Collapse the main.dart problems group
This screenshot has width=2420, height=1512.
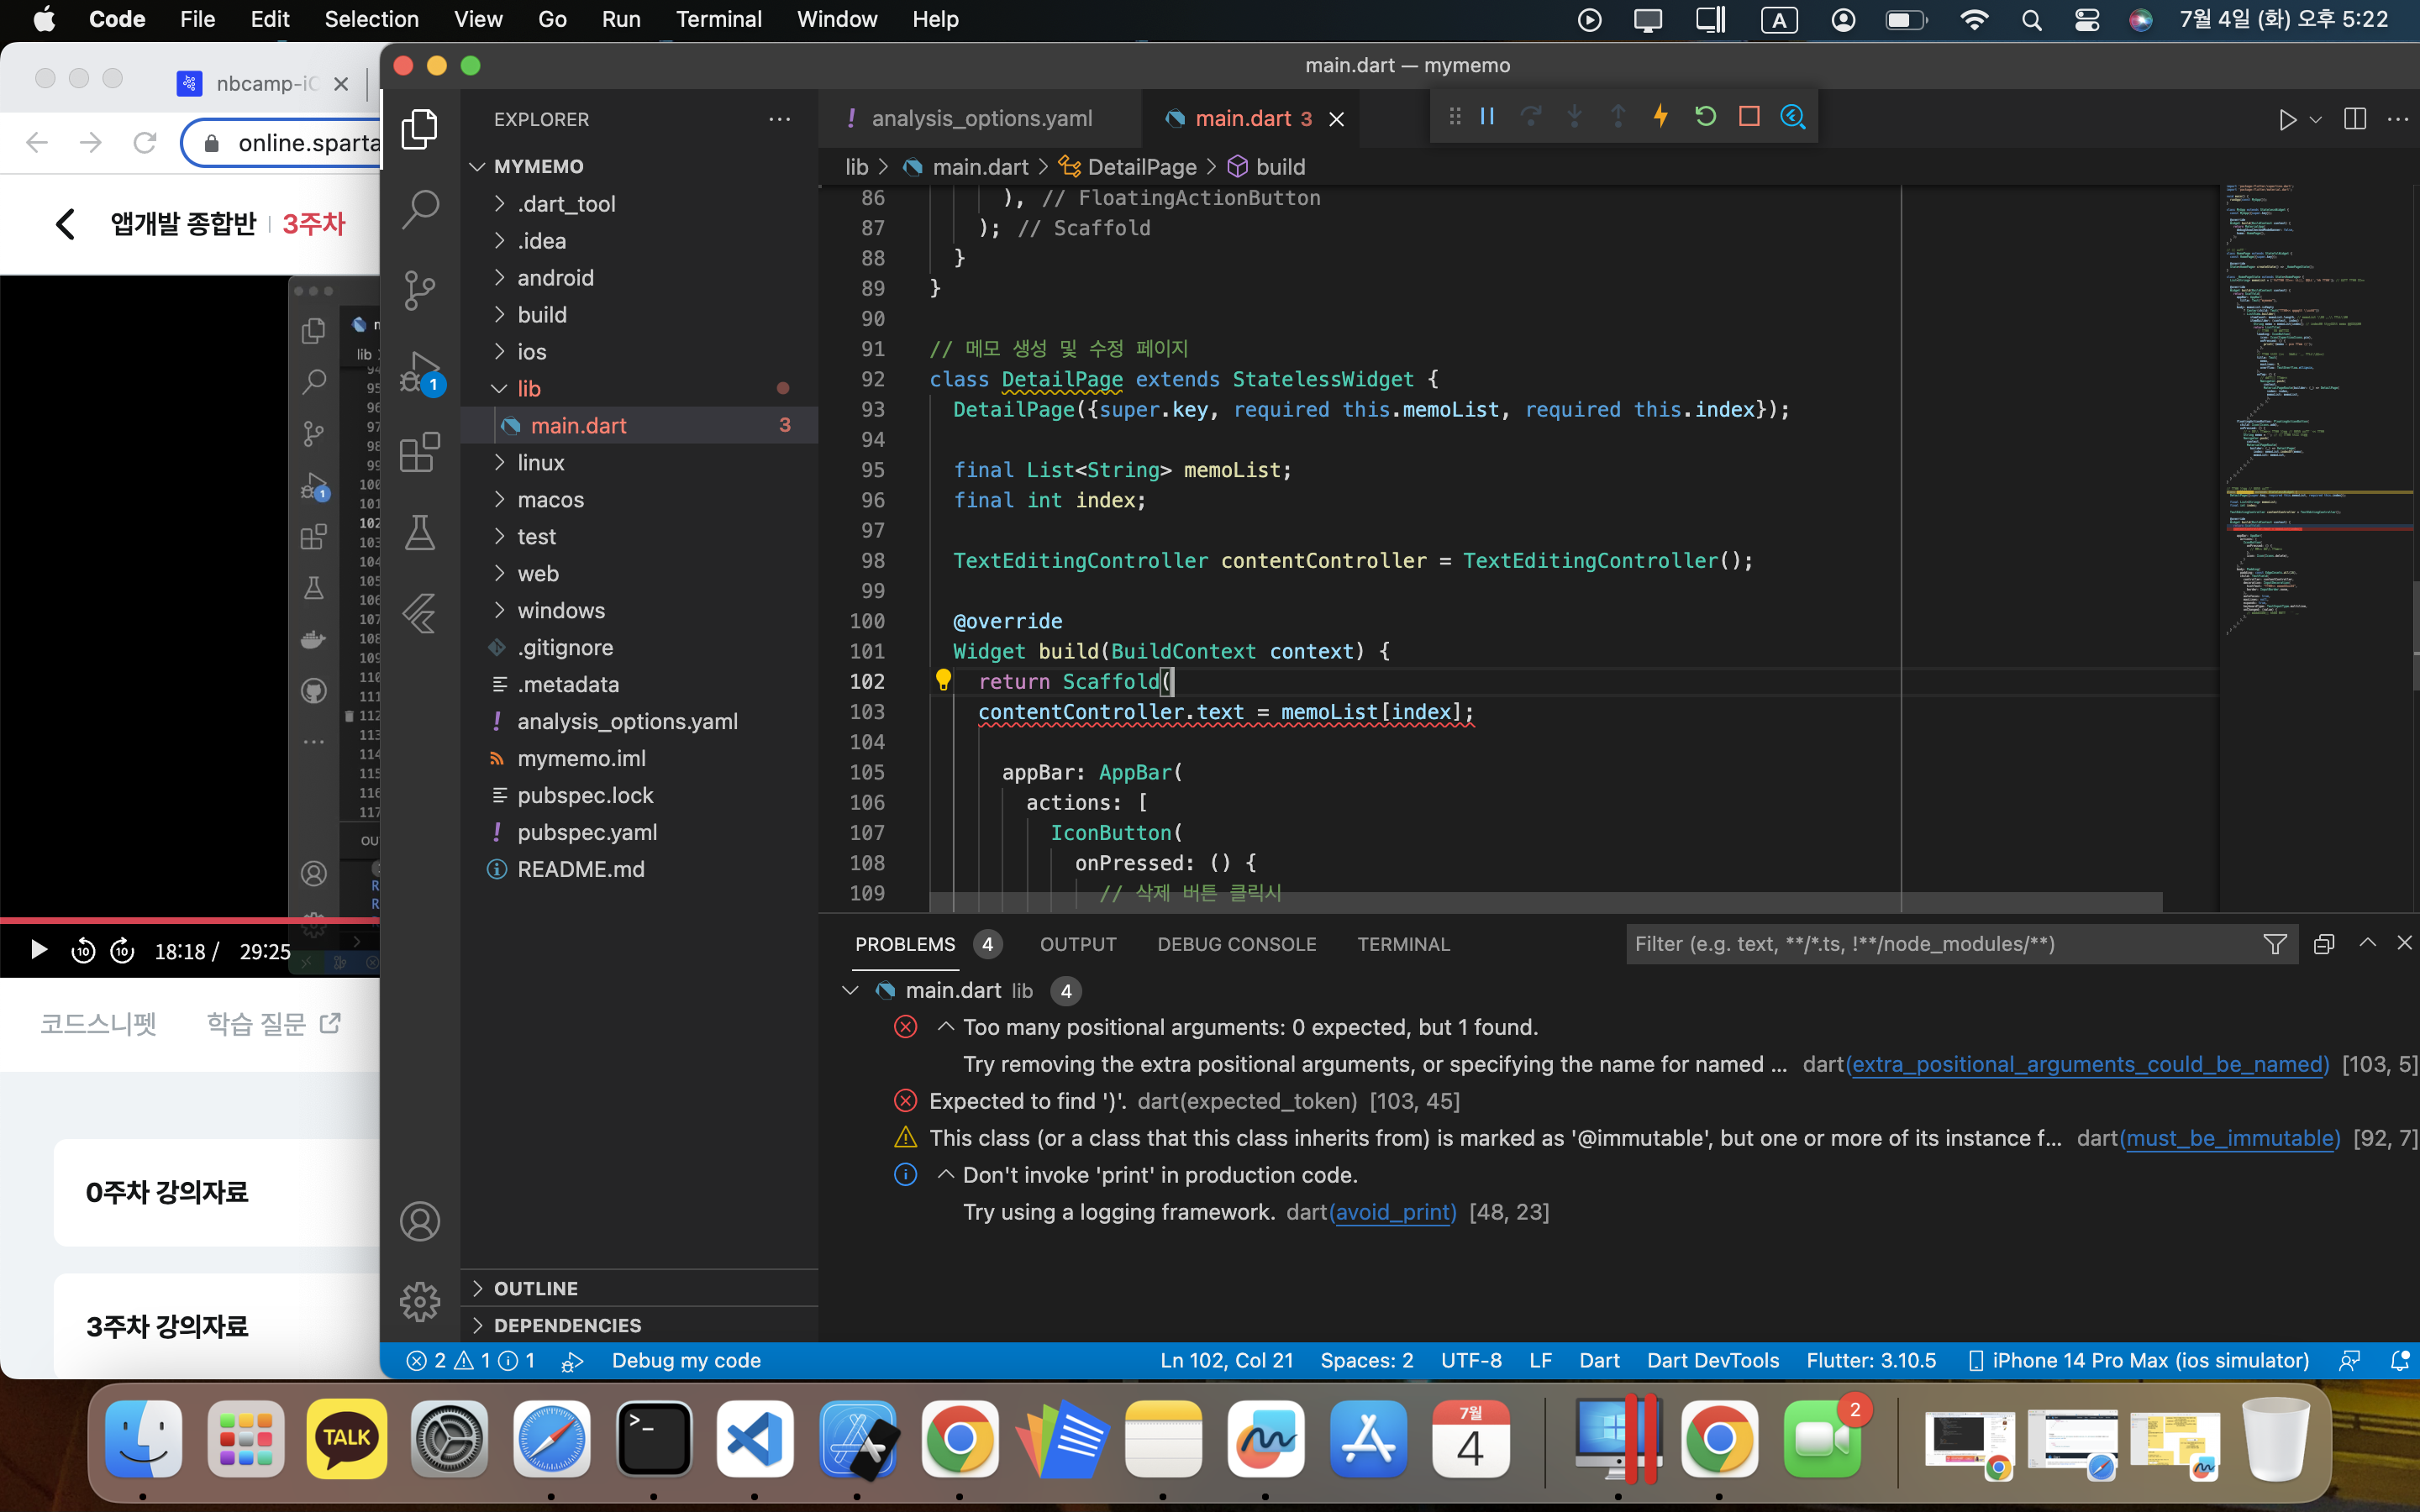click(851, 990)
